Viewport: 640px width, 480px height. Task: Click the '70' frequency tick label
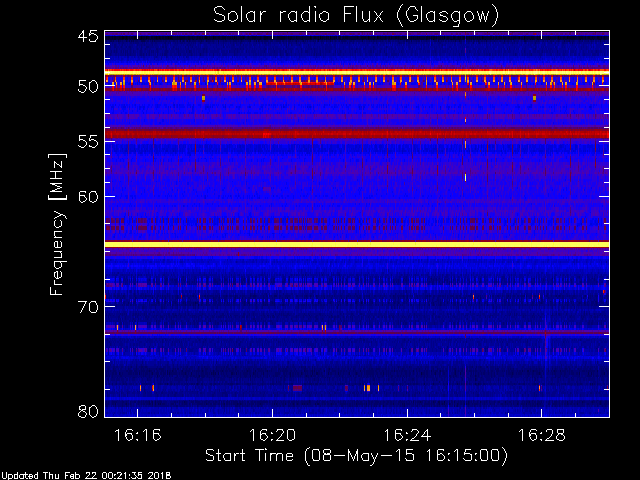click(x=88, y=307)
